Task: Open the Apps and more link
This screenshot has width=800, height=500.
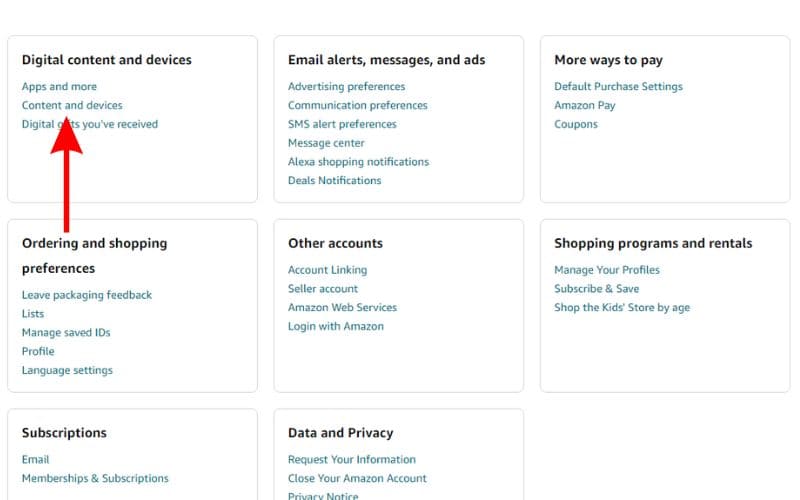Action: pyautogui.click(x=59, y=87)
